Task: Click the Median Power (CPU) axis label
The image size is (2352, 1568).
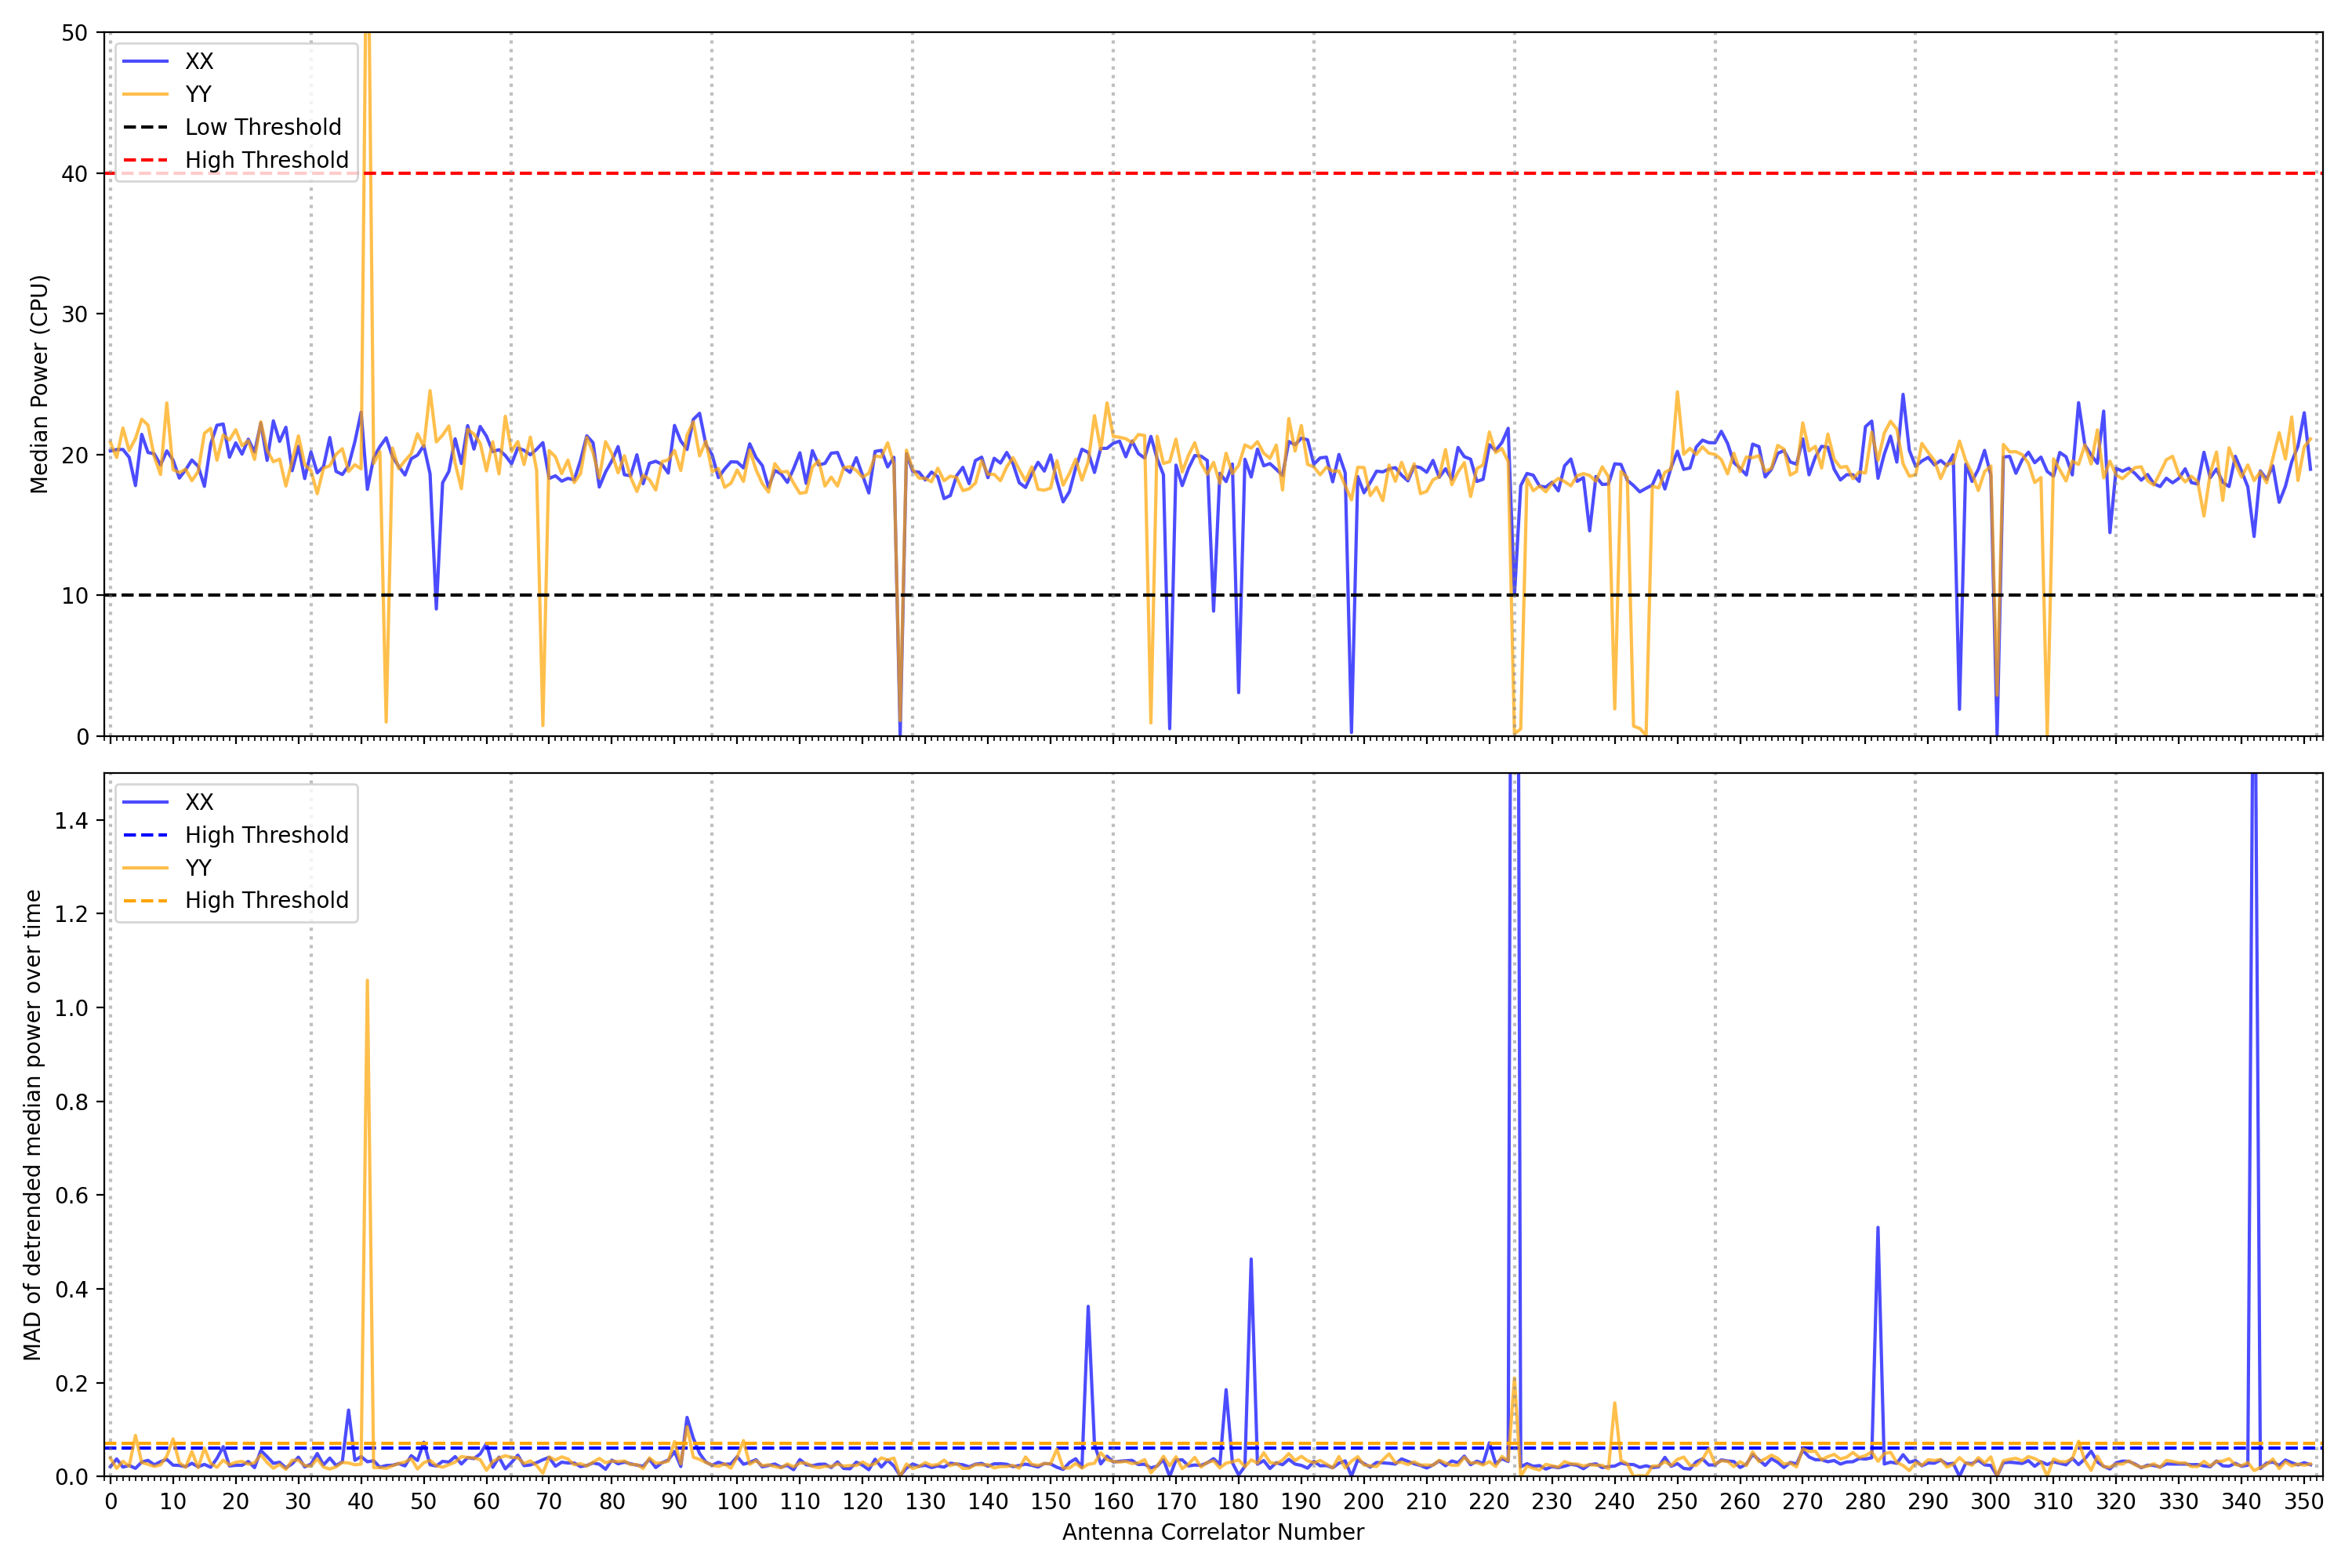Action: pos(39,384)
